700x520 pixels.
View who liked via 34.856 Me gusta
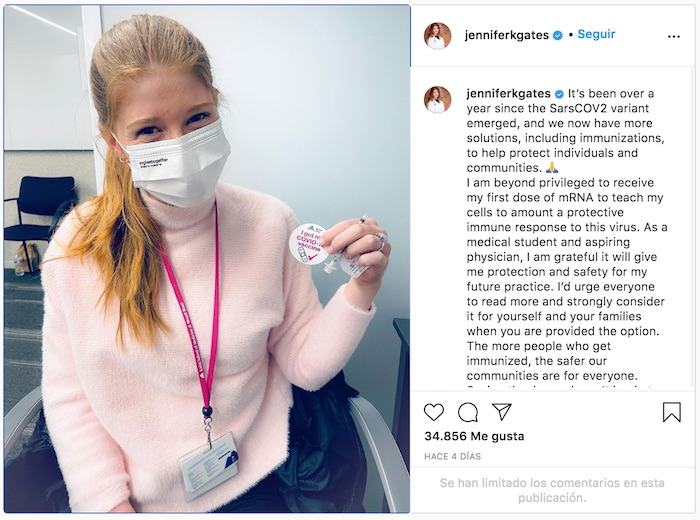click(474, 436)
